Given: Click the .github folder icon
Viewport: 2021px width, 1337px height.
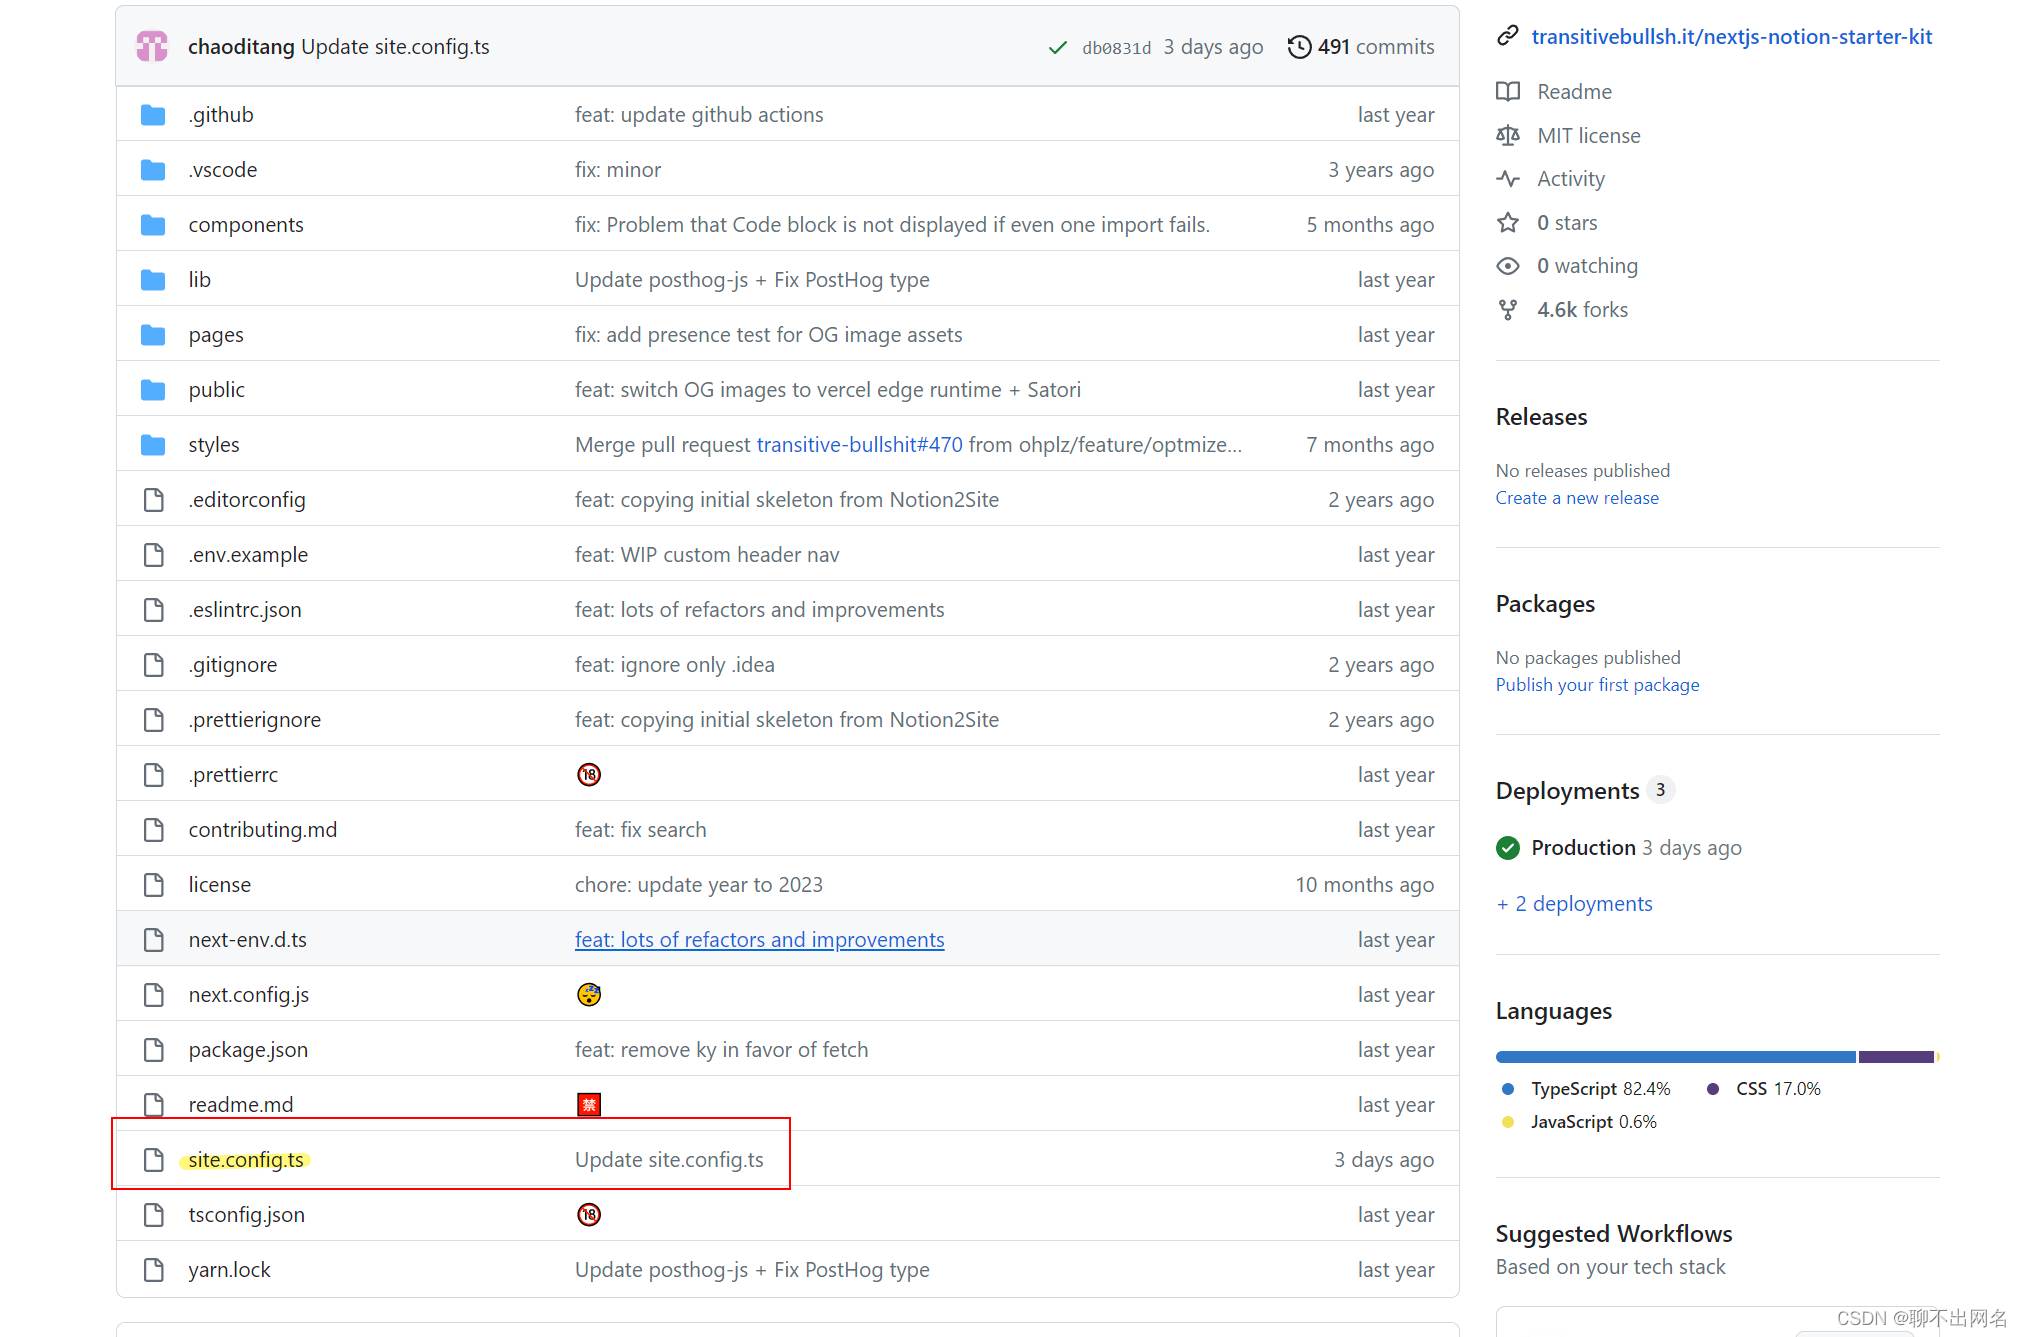Looking at the screenshot, I should [153, 115].
